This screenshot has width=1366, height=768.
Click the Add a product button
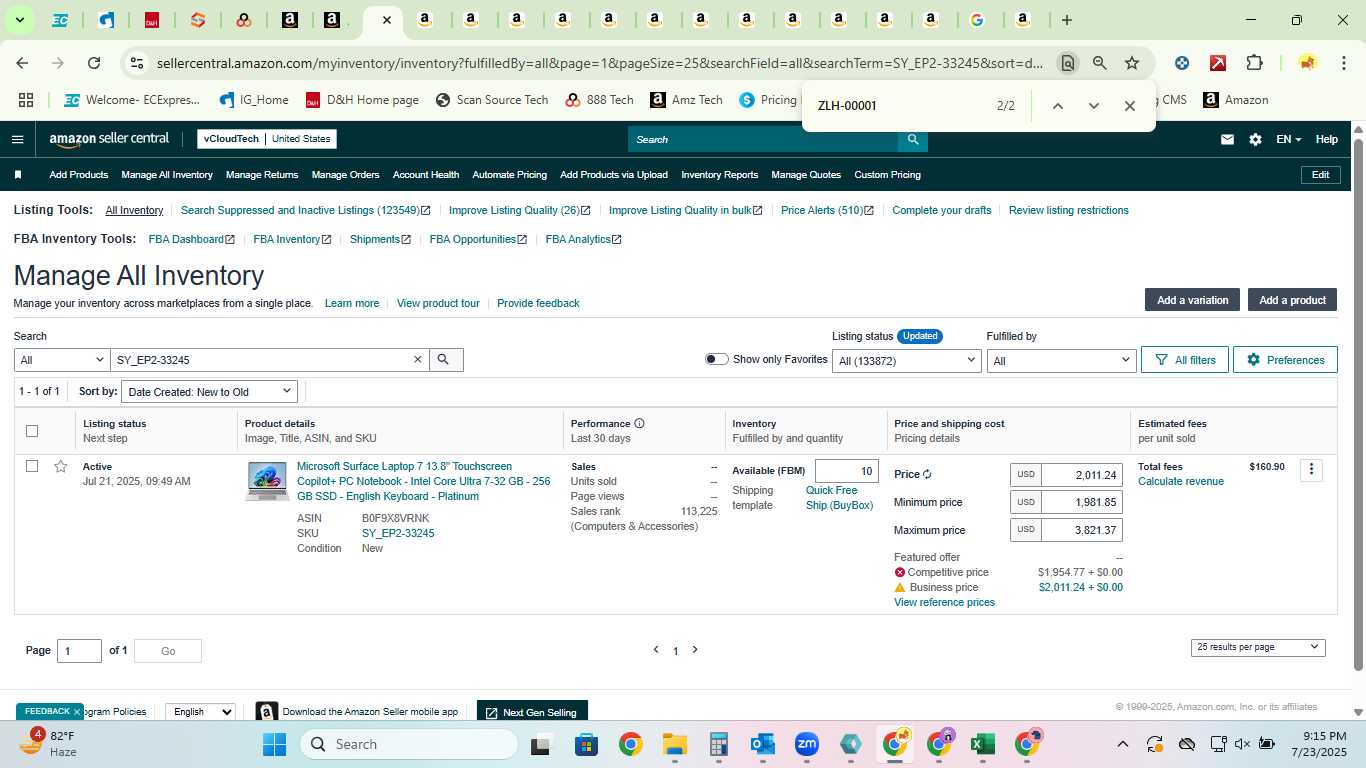(x=1292, y=300)
